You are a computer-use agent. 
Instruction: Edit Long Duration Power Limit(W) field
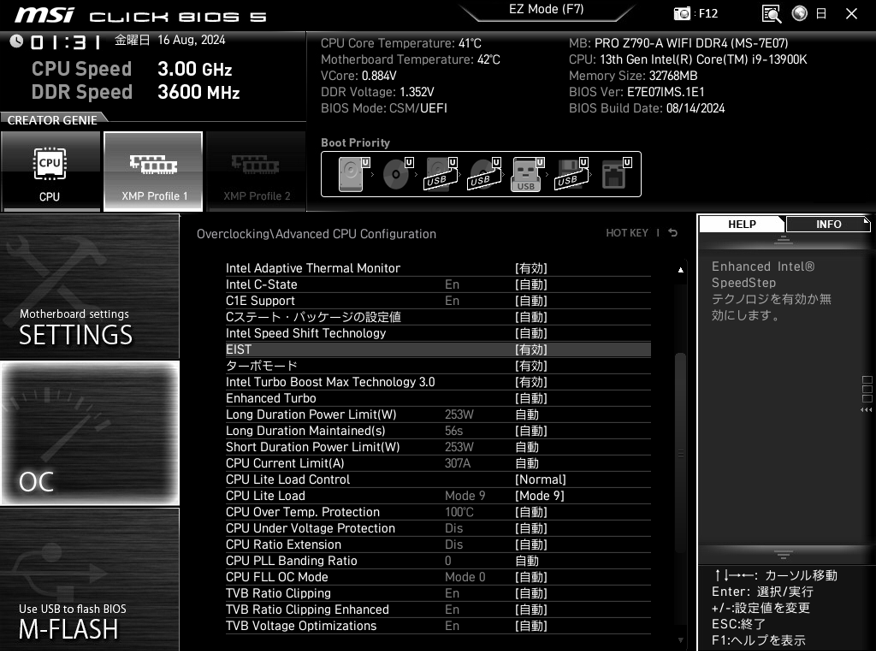pyautogui.click(x=527, y=414)
